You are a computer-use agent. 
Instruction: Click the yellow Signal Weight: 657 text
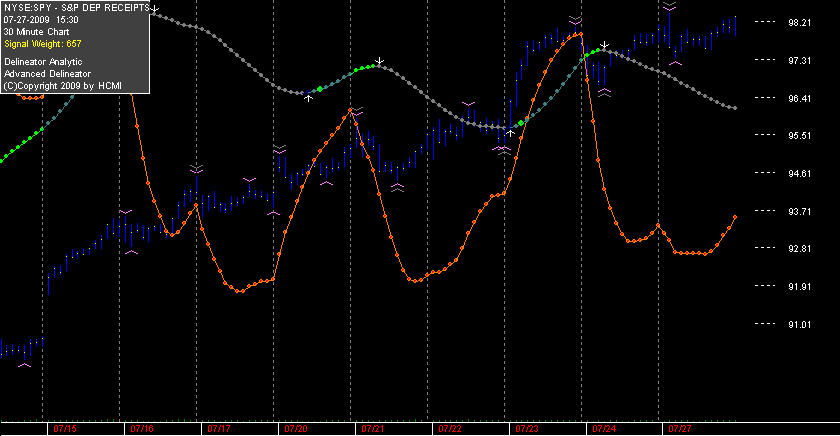[x=43, y=44]
